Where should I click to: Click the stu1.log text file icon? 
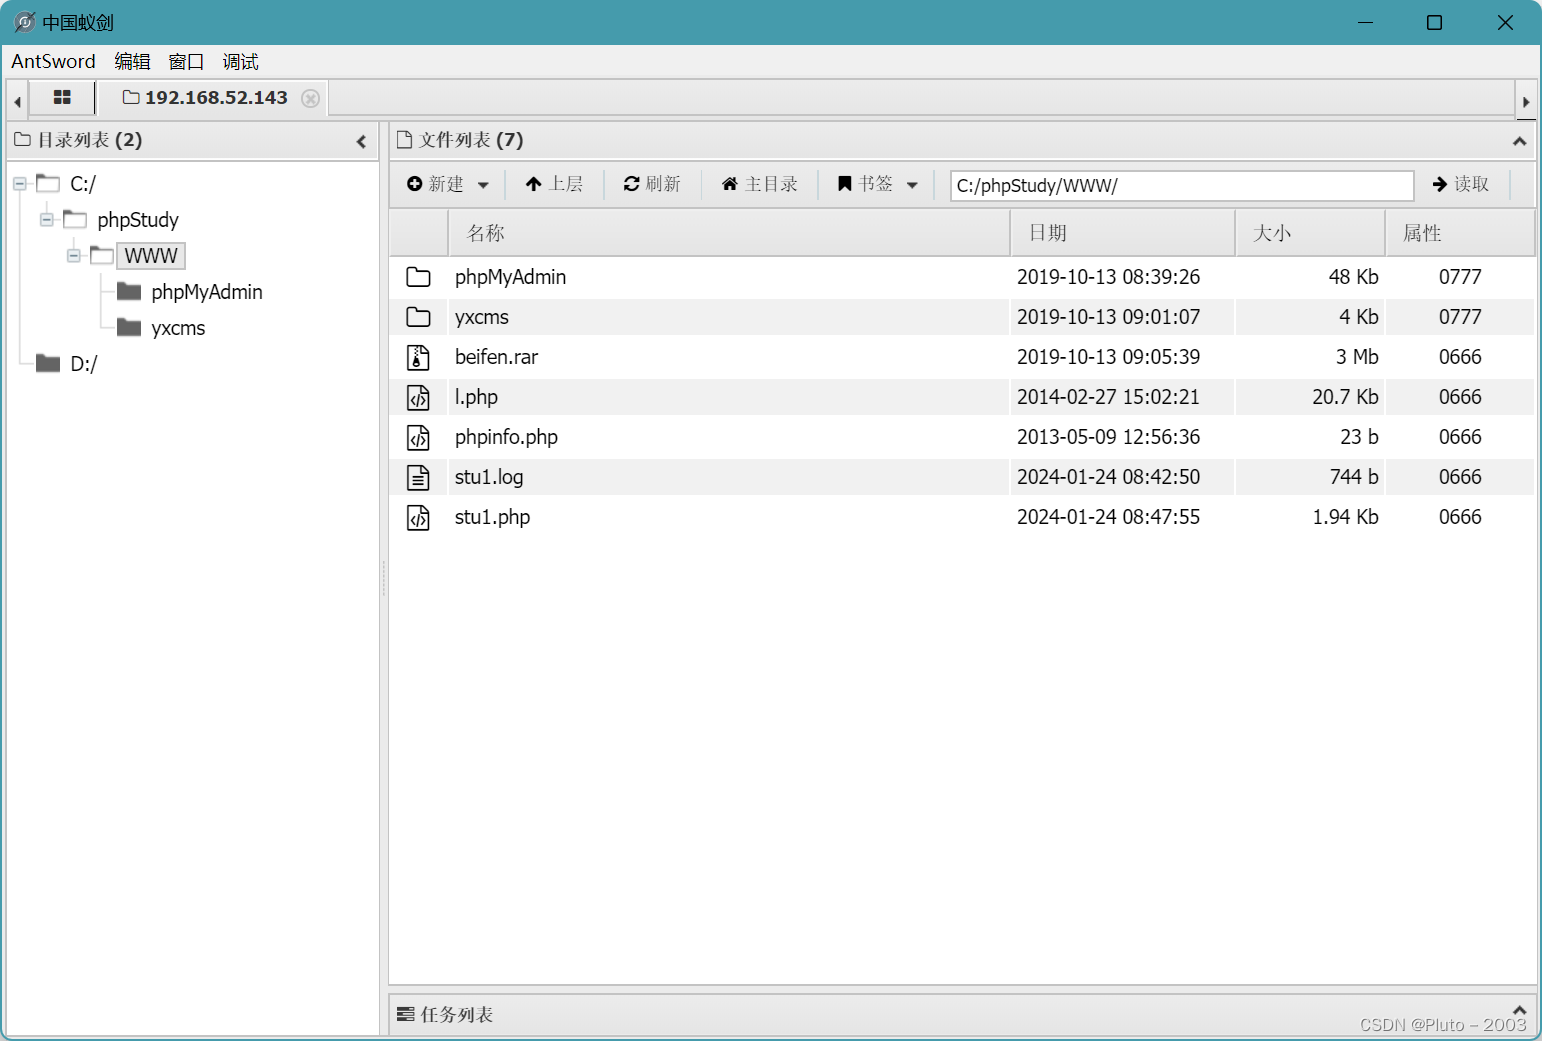[x=418, y=477]
